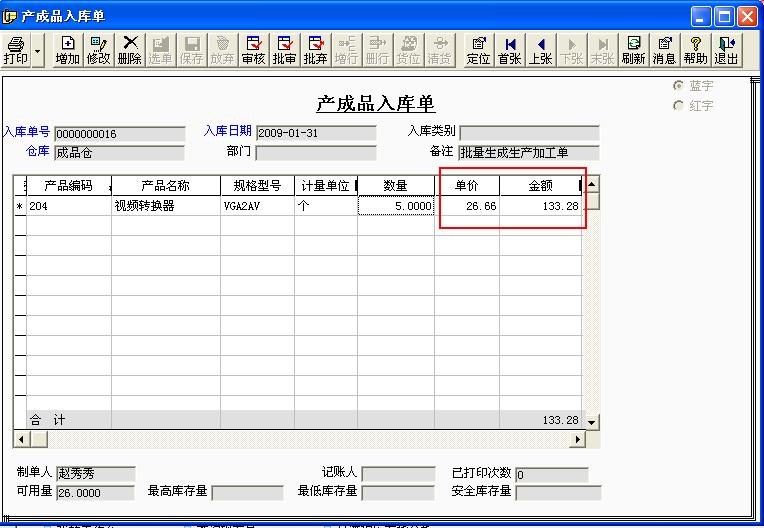Click the 计量单位 column header
This screenshot has width=764, height=528.
coord(326,186)
